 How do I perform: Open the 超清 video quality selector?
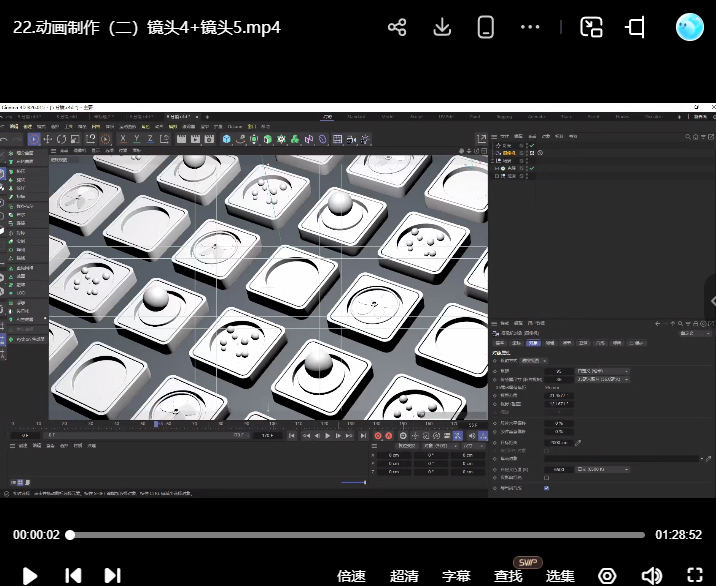click(404, 576)
